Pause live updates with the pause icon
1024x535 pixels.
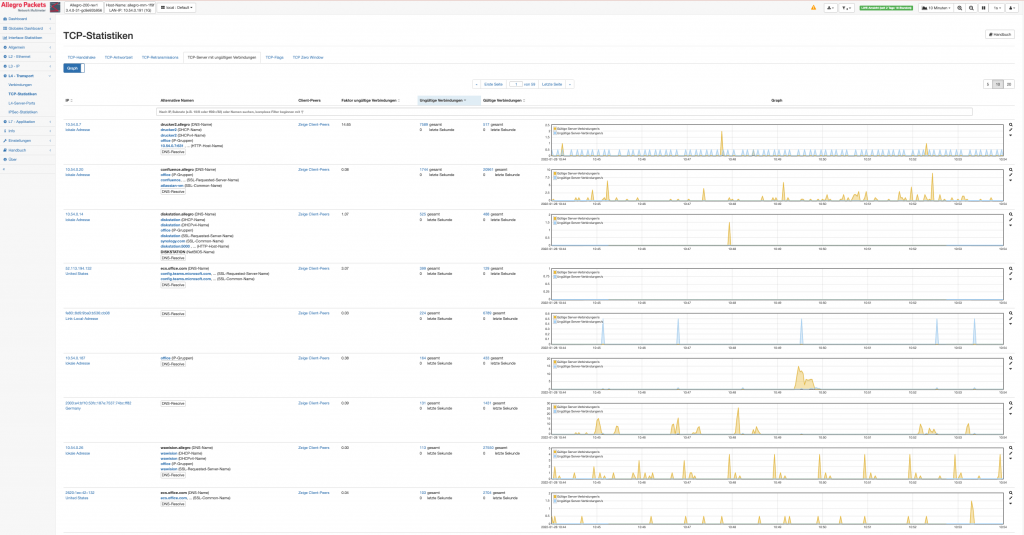[984, 8]
